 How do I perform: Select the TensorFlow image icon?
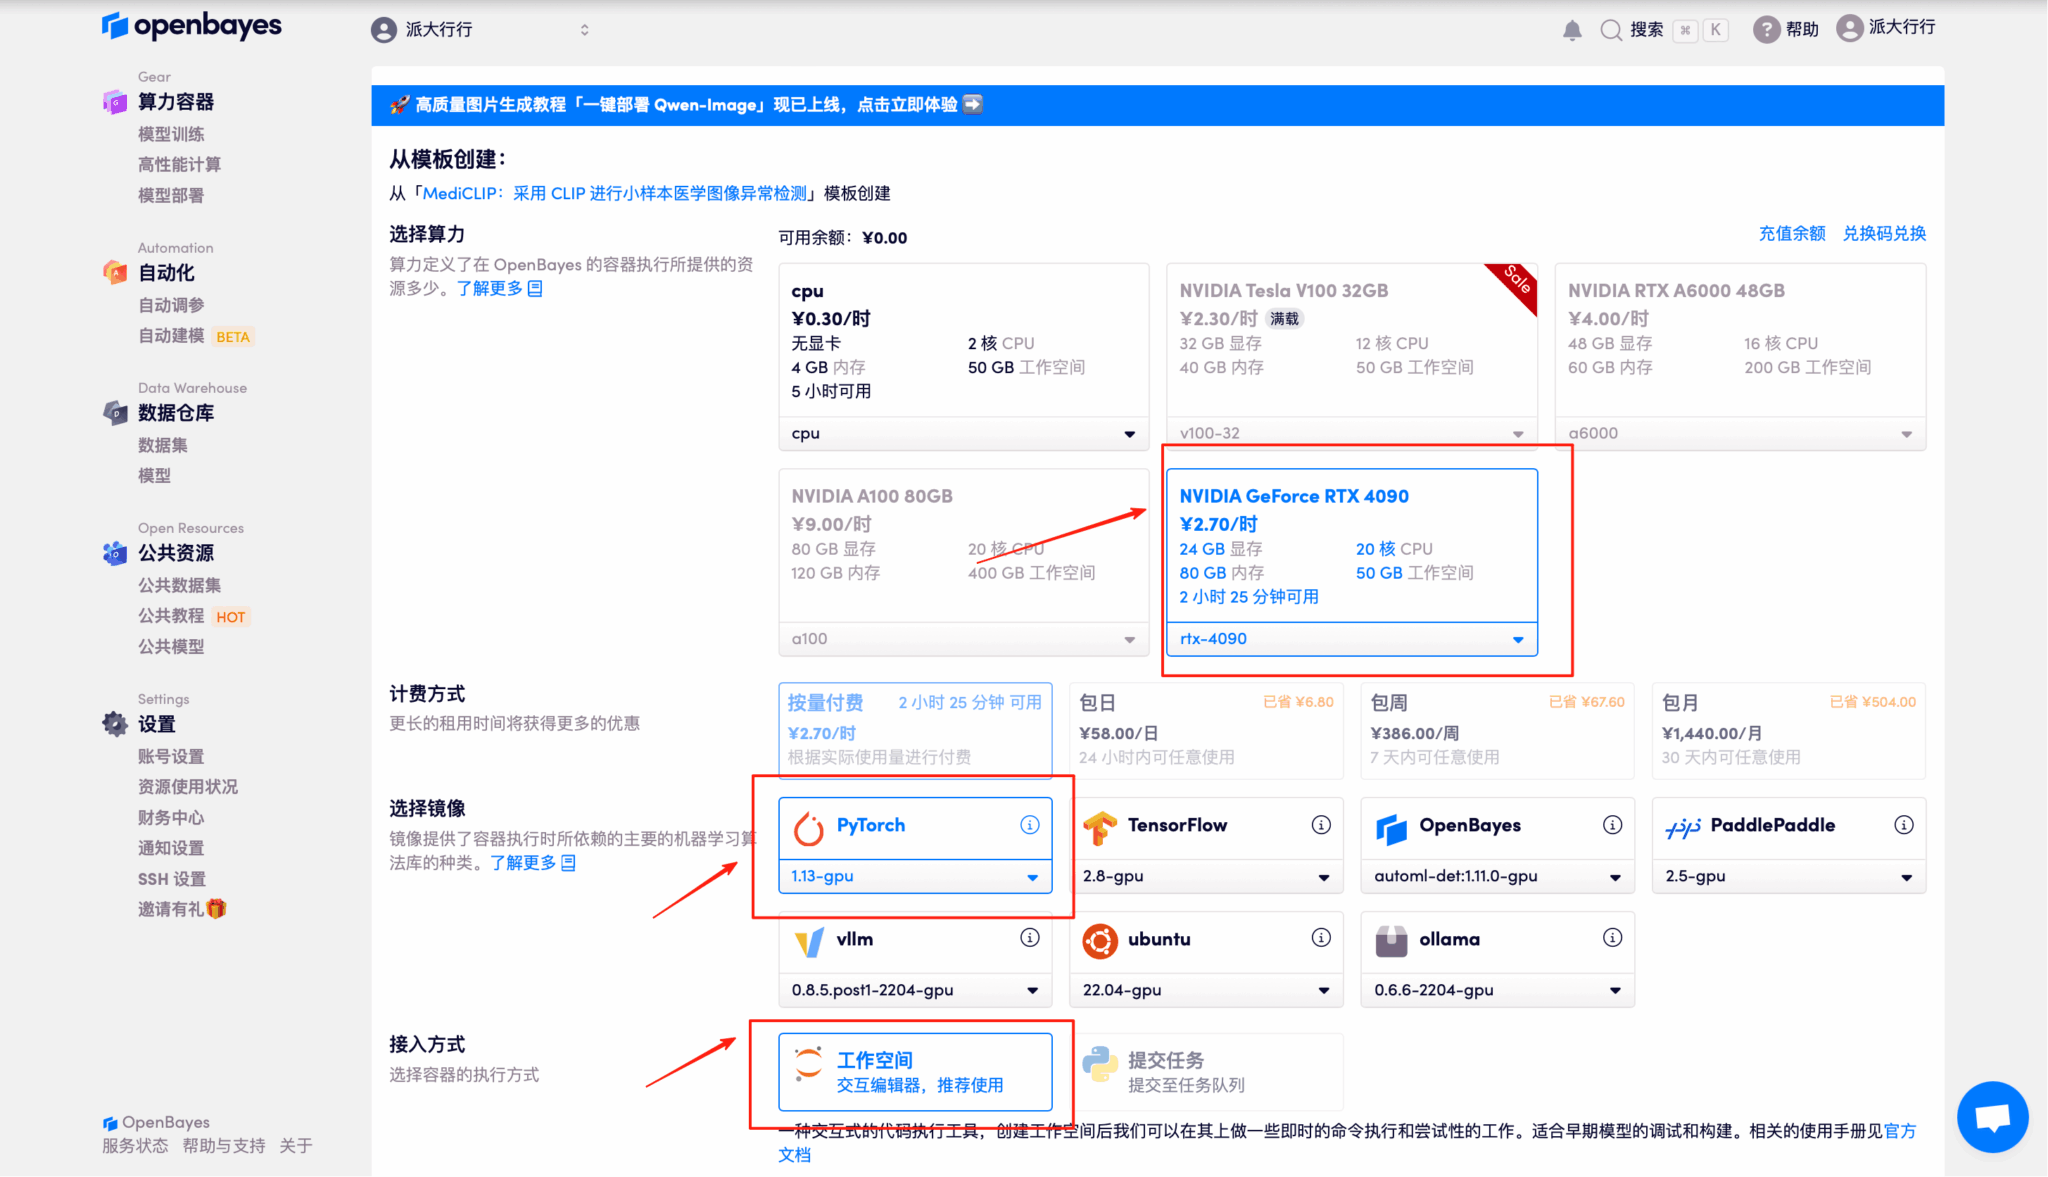(x=1101, y=825)
